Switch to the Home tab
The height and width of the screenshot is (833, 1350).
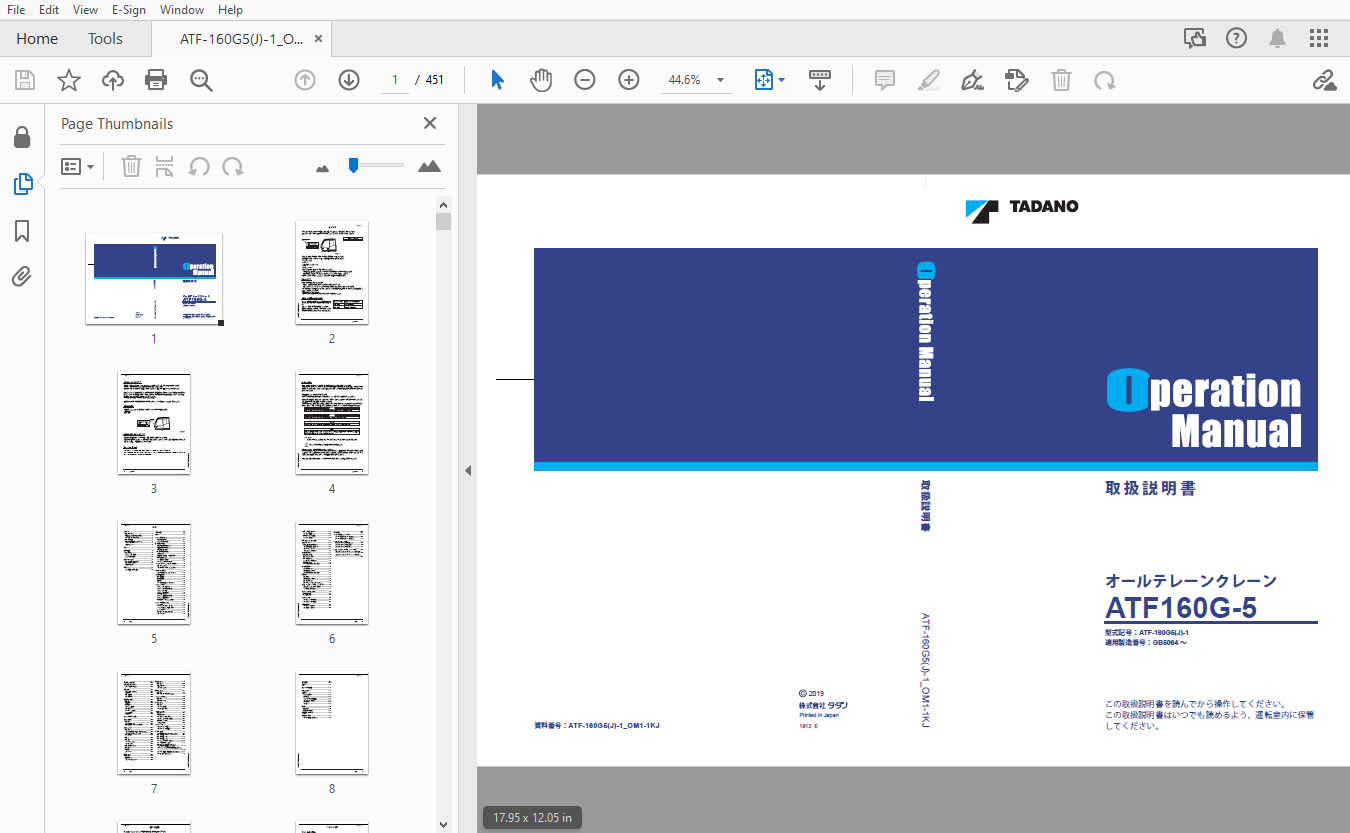(x=37, y=38)
